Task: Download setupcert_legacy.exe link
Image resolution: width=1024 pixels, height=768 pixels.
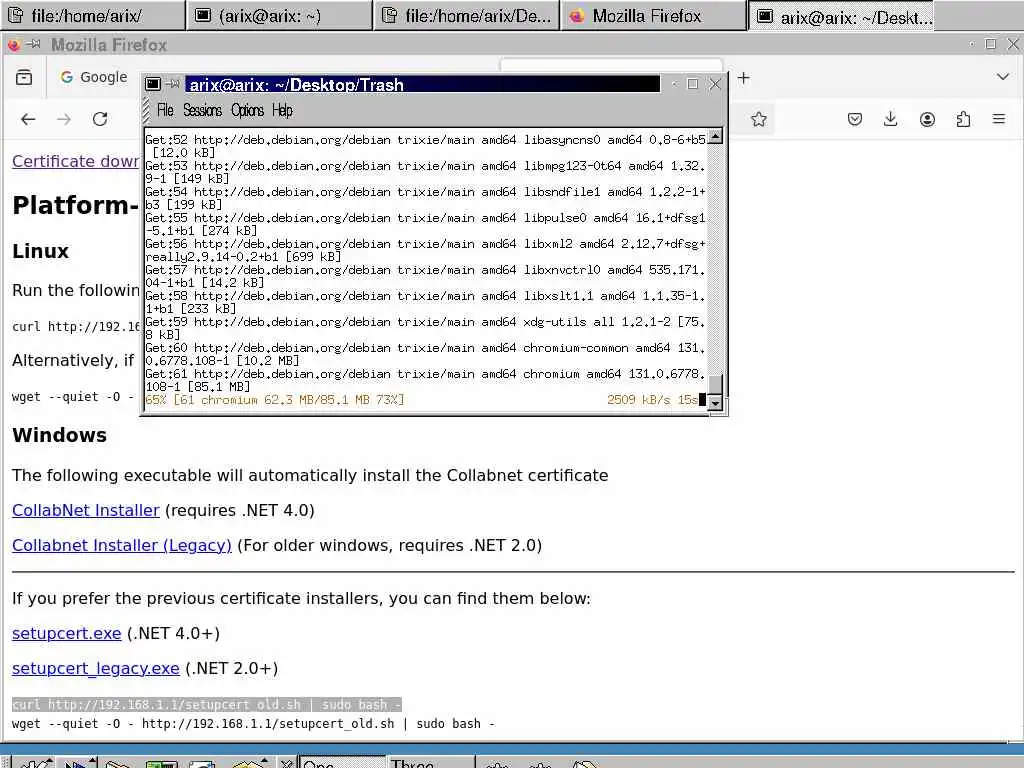Action: 95,669
